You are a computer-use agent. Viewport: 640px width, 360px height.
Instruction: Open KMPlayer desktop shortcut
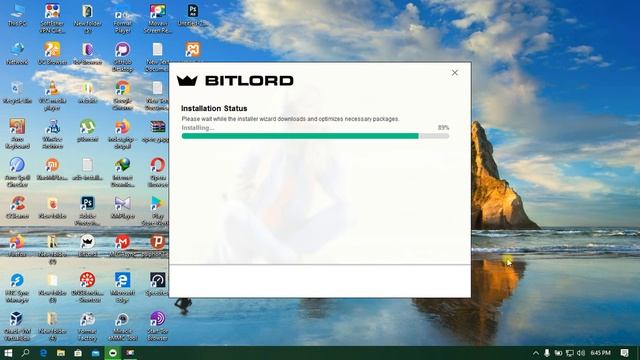[x=122, y=207]
